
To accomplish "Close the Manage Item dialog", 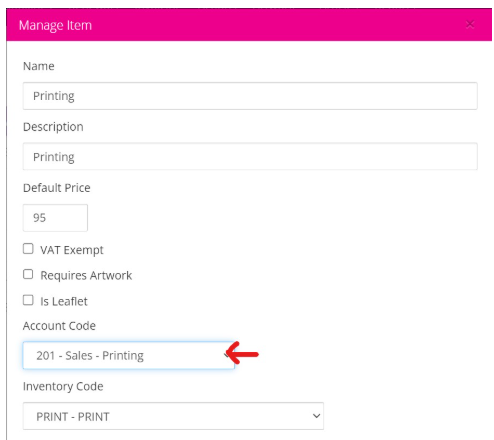I will tap(470, 24).
